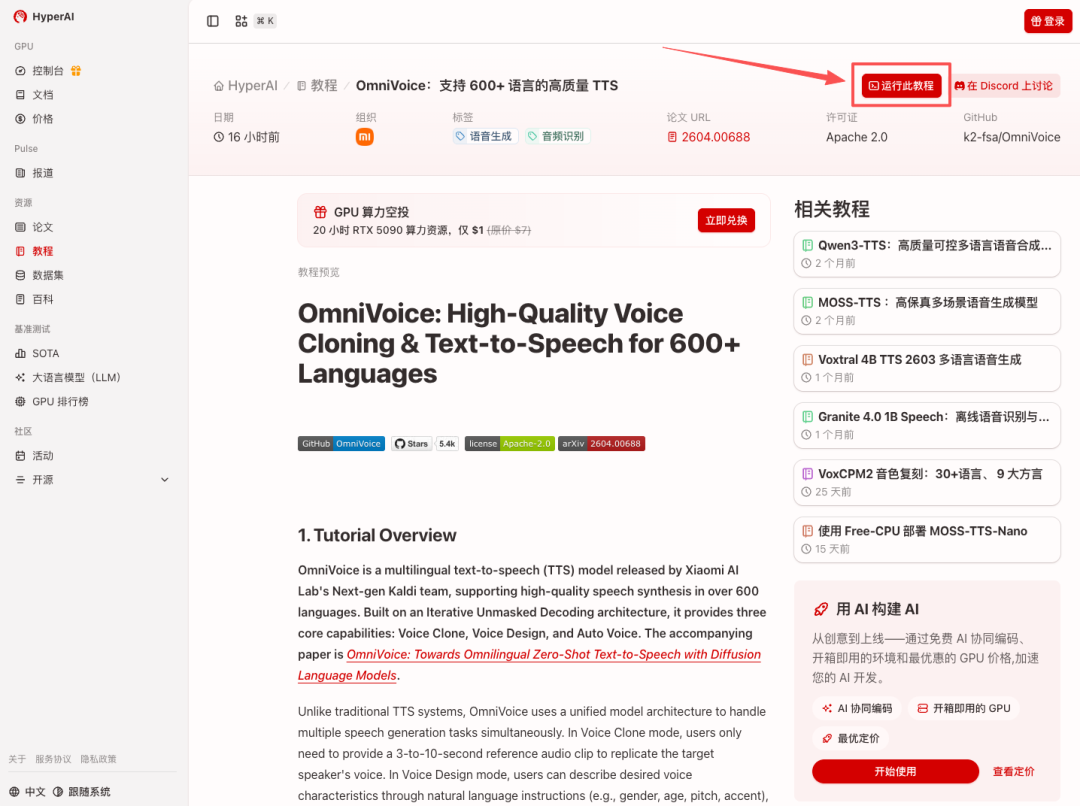Click the GitHub Stars badge

point(412,444)
